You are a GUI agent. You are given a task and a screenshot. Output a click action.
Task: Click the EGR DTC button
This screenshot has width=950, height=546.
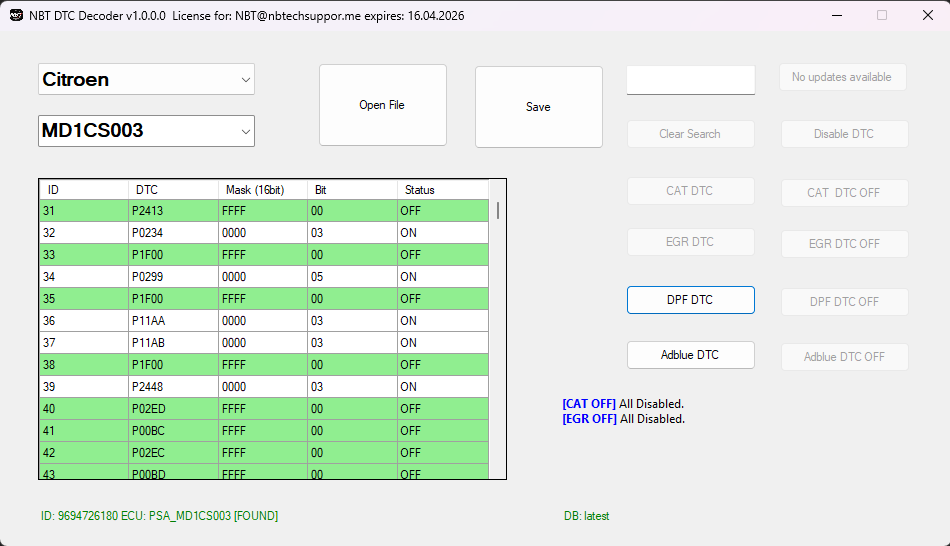pyautogui.click(x=691, y=242)
